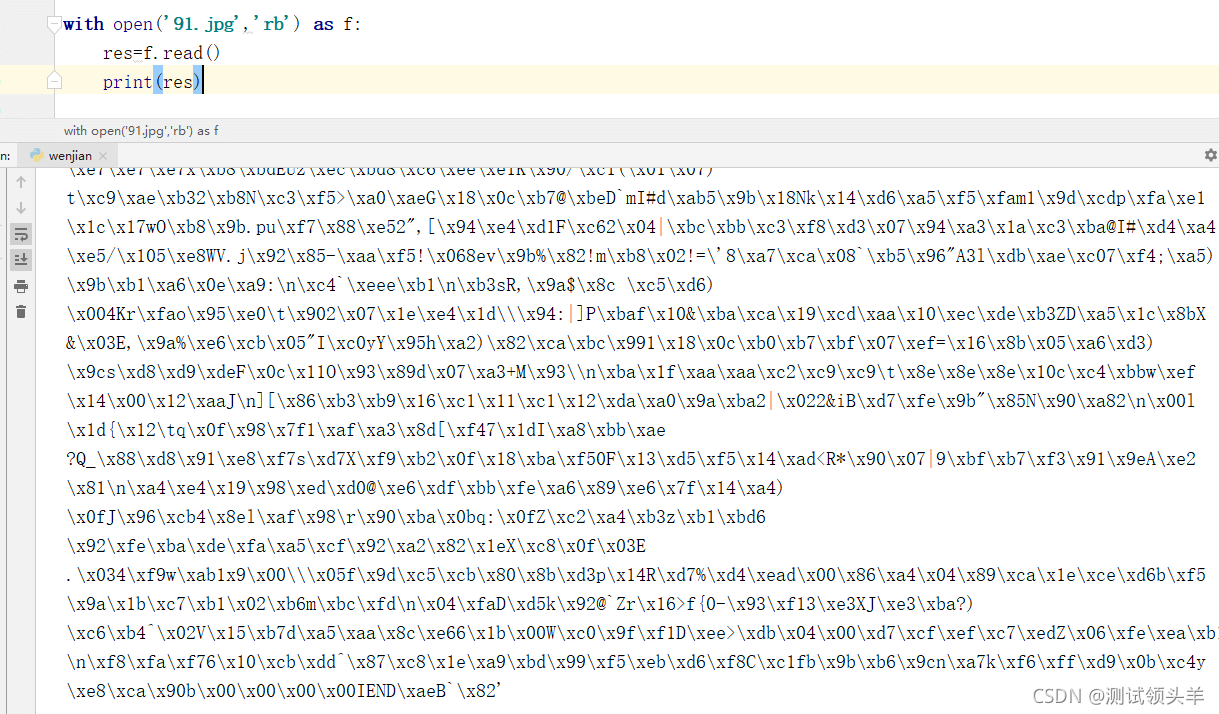Screen dimensions: 1219x714
Task: Click output line starting with \x1d{\x12tq
Action: [366, 430]
